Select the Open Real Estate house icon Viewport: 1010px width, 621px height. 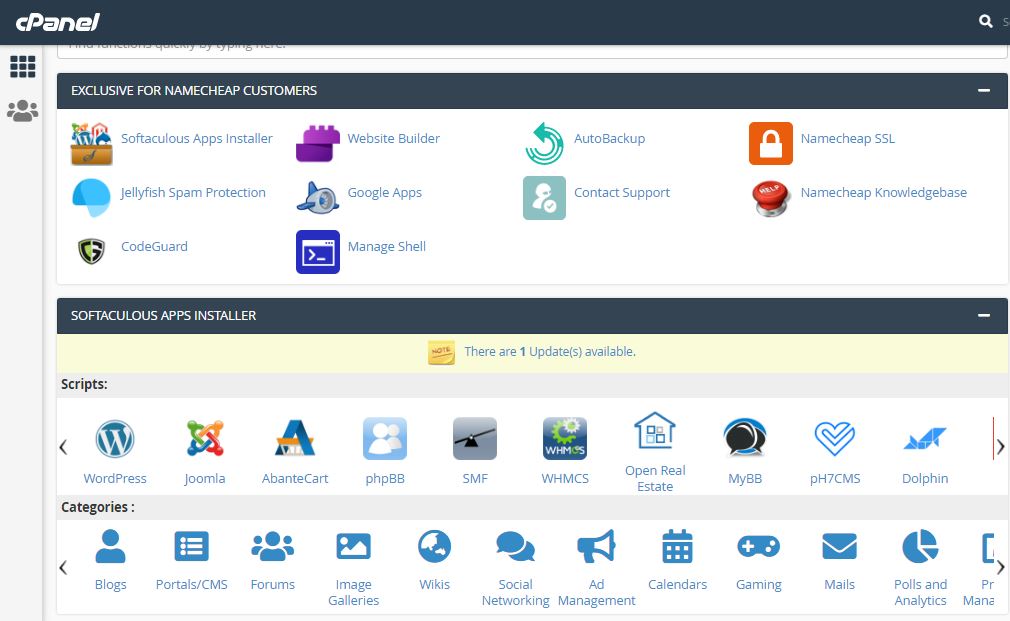click(x=655, y=430)
